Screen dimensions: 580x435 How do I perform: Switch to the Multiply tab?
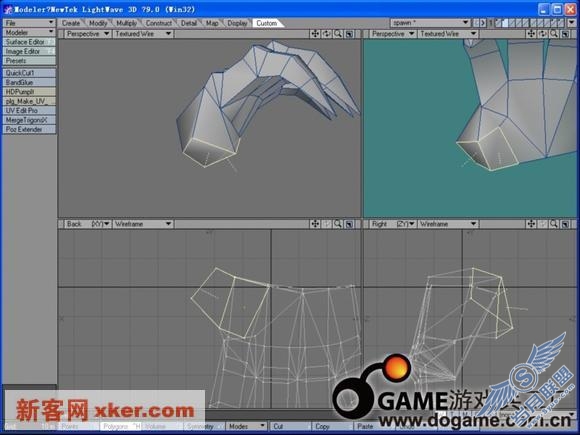127,23
